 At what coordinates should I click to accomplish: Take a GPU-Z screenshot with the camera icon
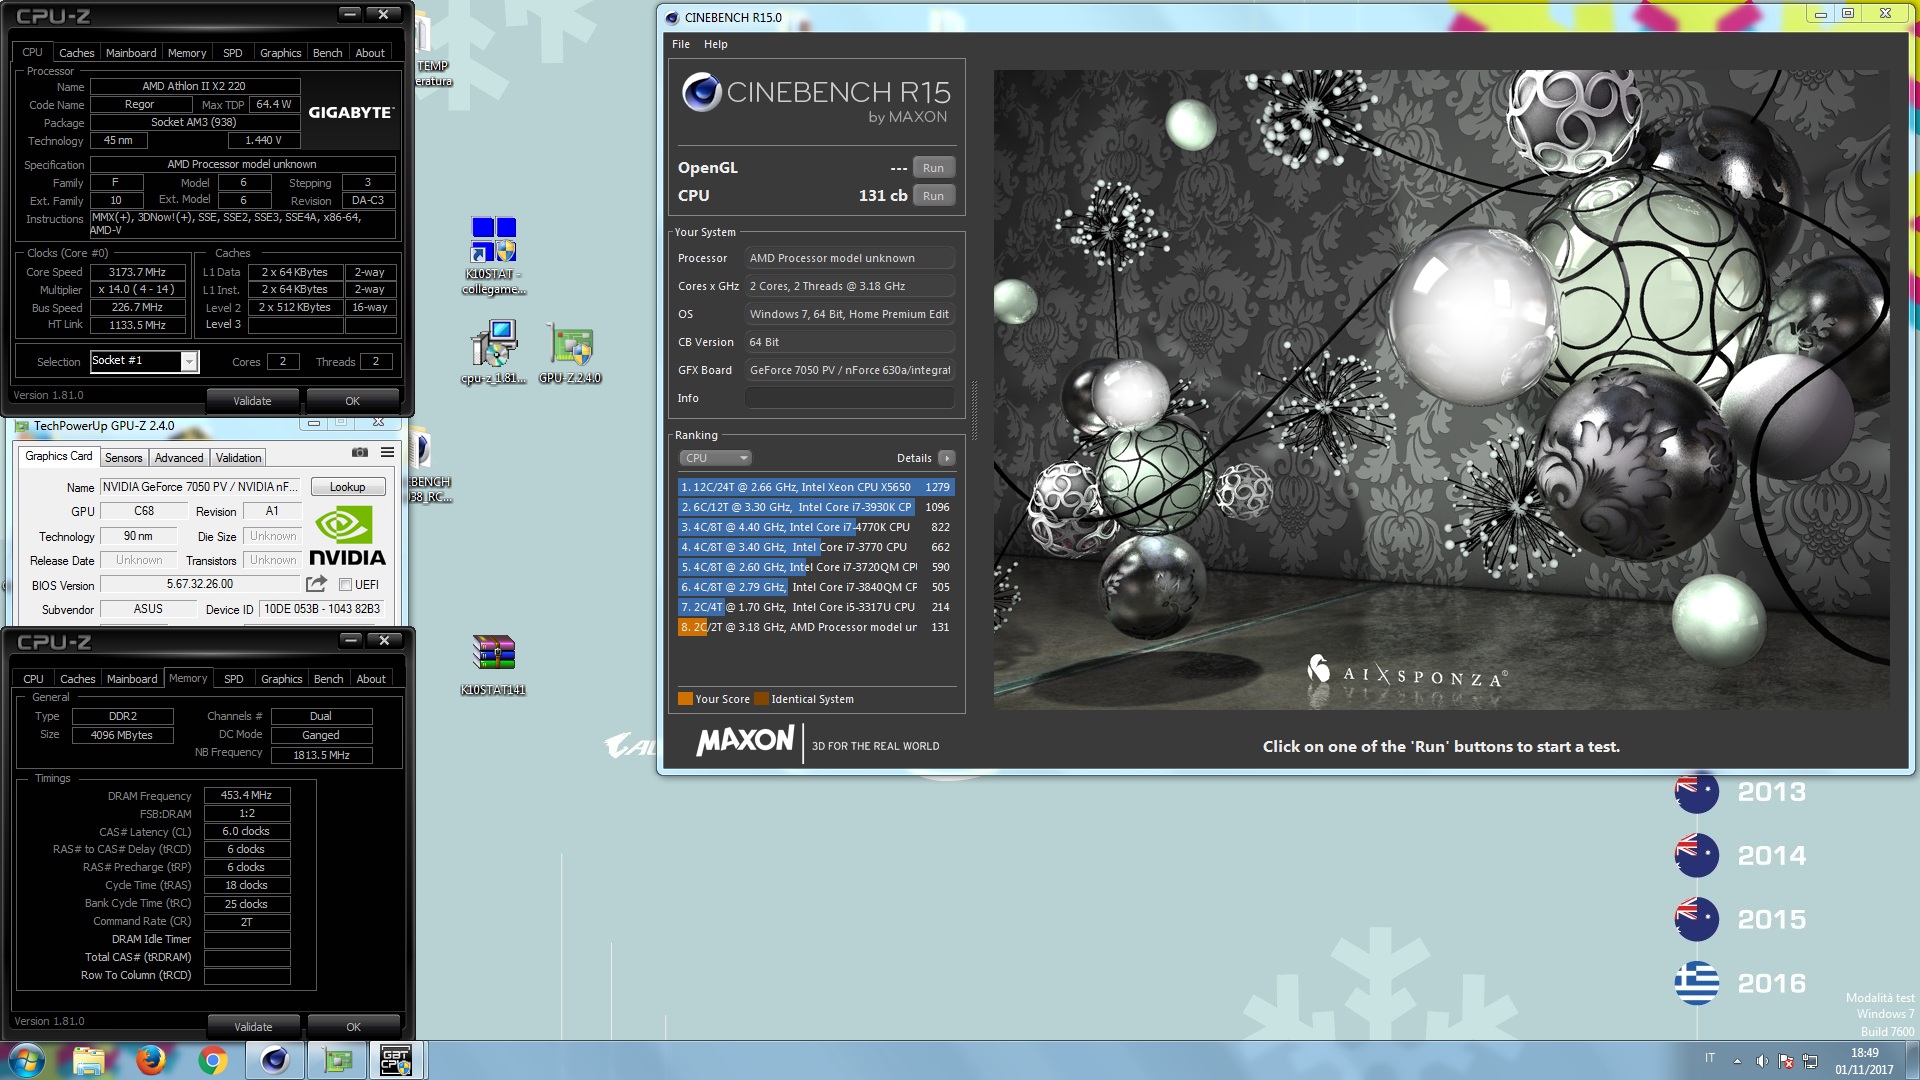[360, 453]
